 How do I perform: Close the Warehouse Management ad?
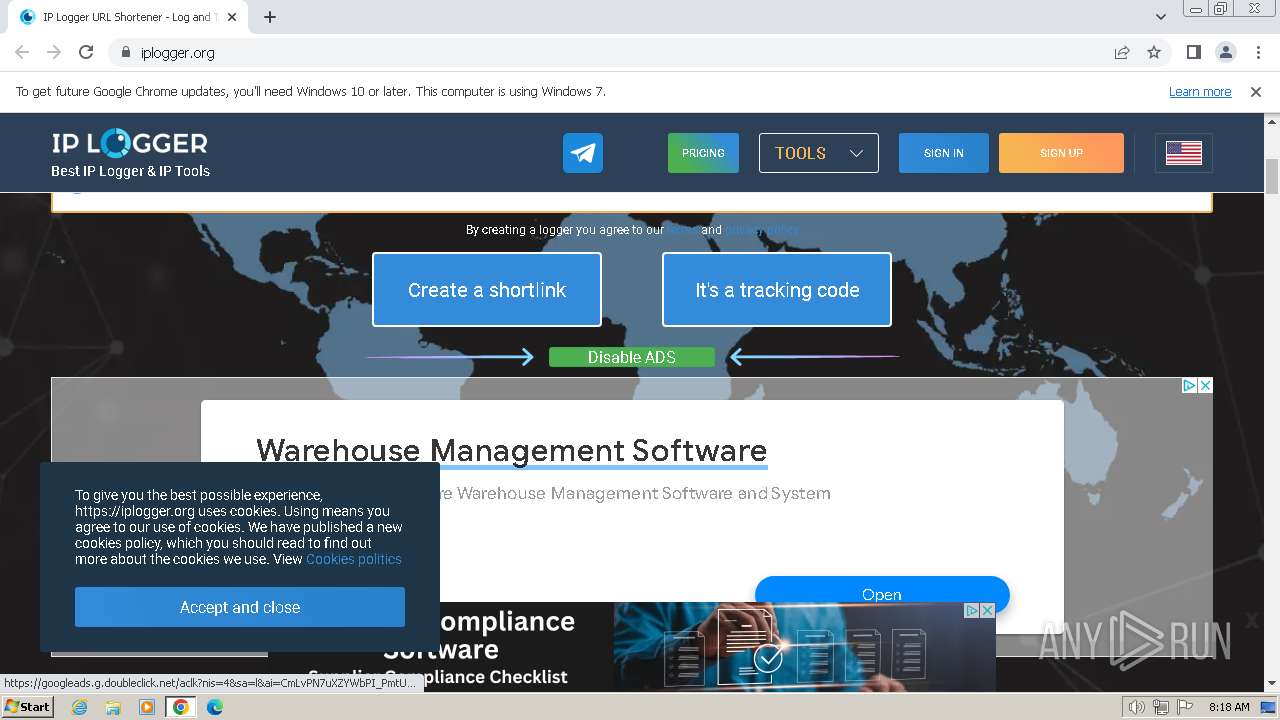[1205, 386]
